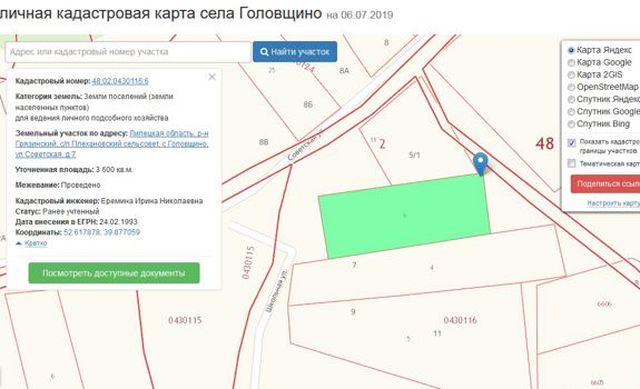Close the parcel info popup
This screenshot has height=389, width=640.
click(x=212, y=77)
